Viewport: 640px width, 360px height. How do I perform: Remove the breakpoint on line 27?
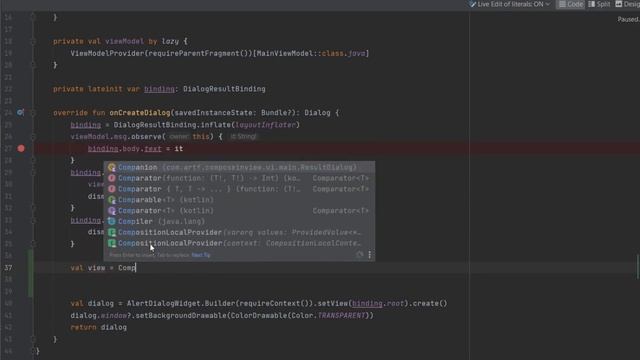(x=21, y=149)
